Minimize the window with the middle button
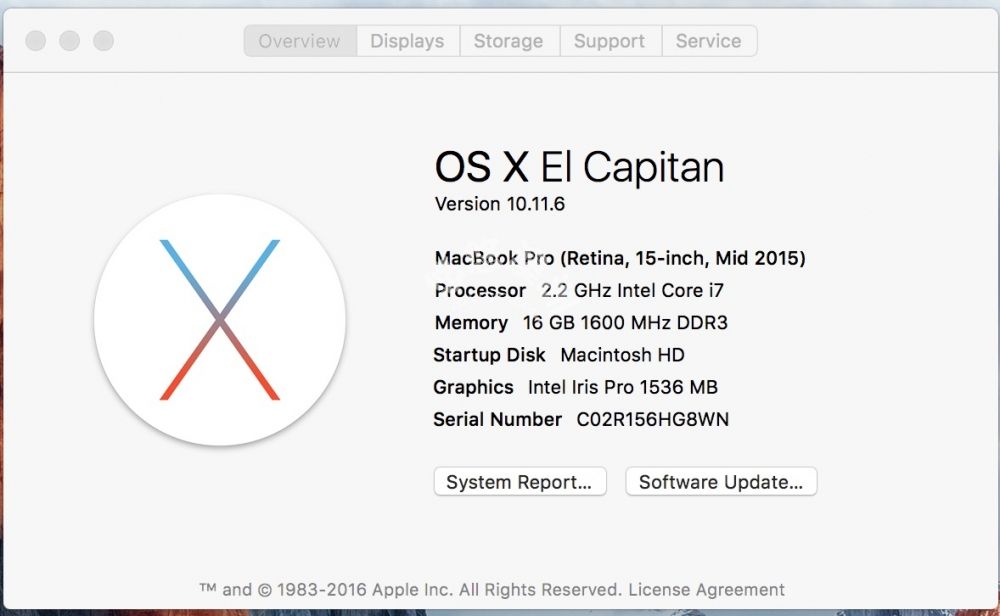1000x616 pixels. 69,41
